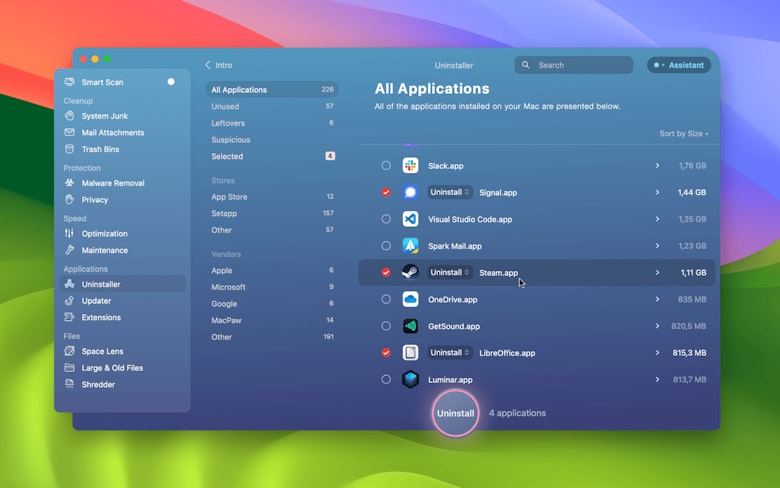Open the Uninstall dropdown for LibreOffice.app
Image resolution: width=780 pixels, height=488 pixels.
(x=450, y=353)
